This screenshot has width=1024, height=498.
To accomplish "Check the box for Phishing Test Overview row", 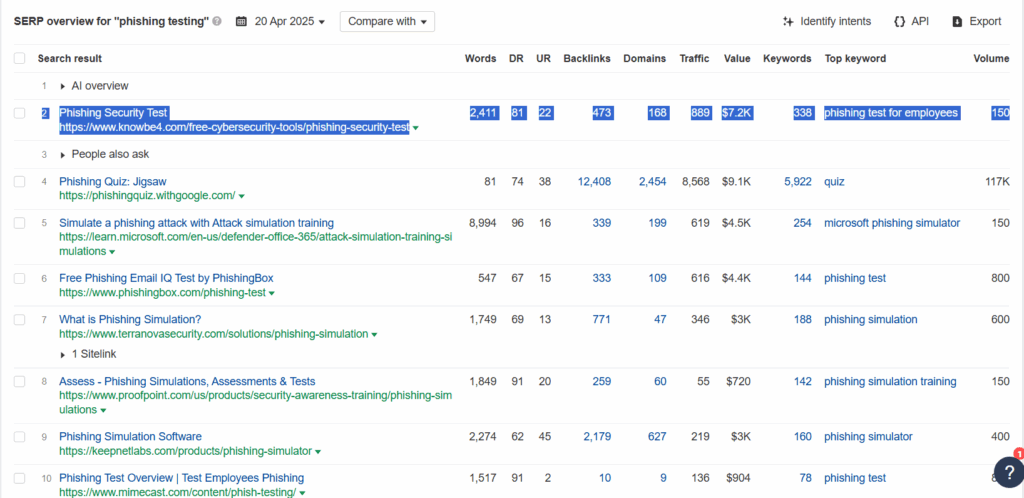I will tap(20, 478).
